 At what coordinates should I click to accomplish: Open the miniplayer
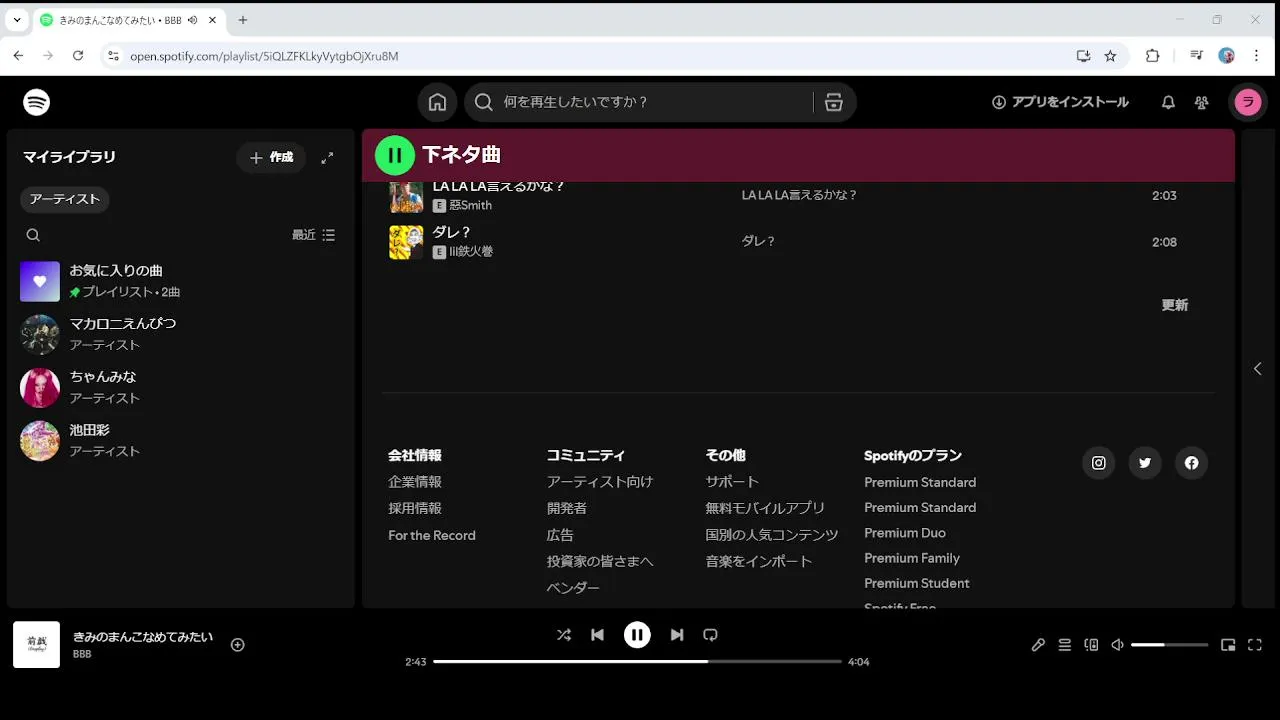[x=1228, y=645]
